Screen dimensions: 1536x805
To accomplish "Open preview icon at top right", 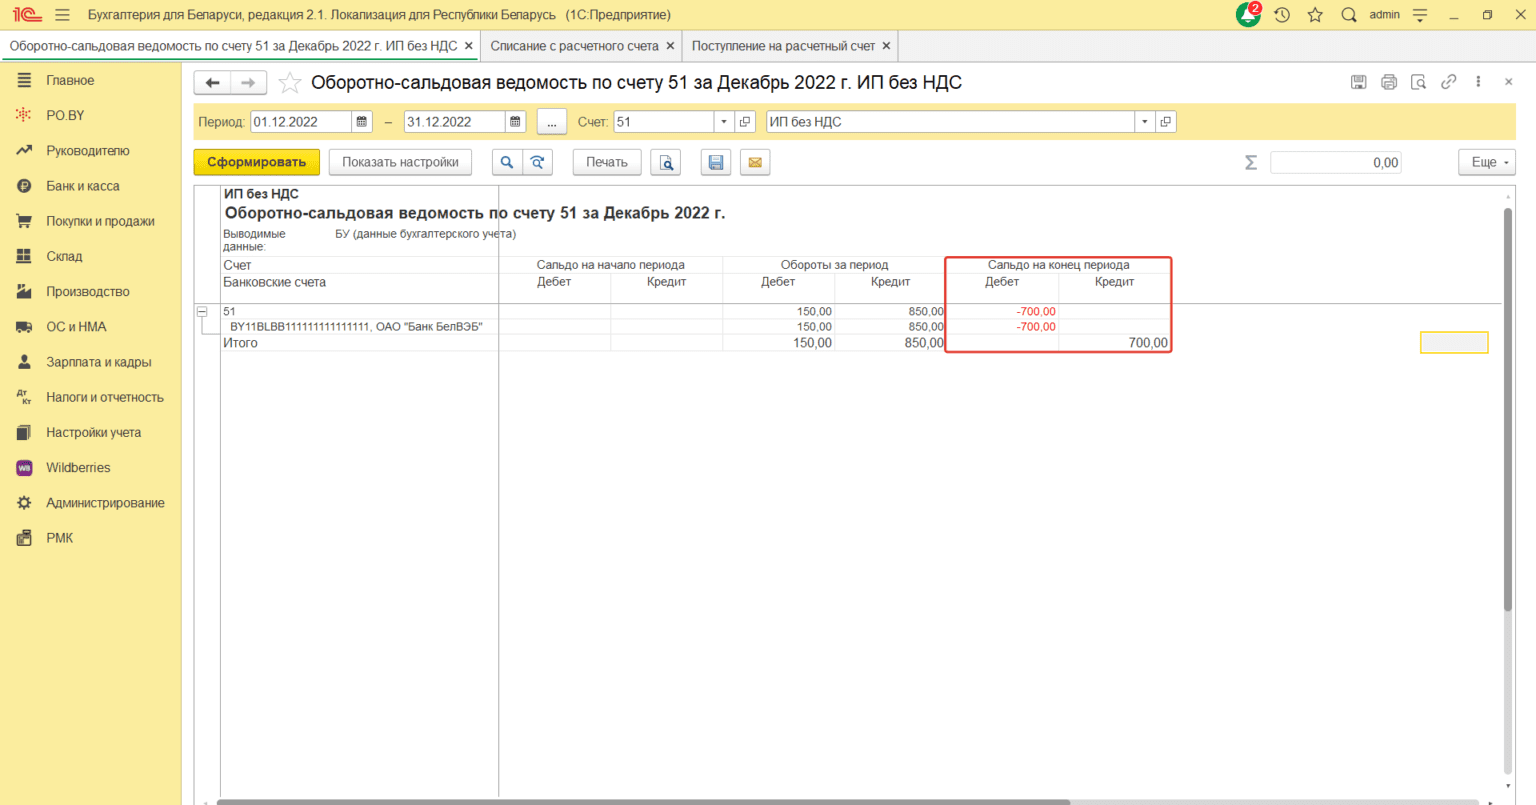I will pyautogui.click(x=1418, y=82).
